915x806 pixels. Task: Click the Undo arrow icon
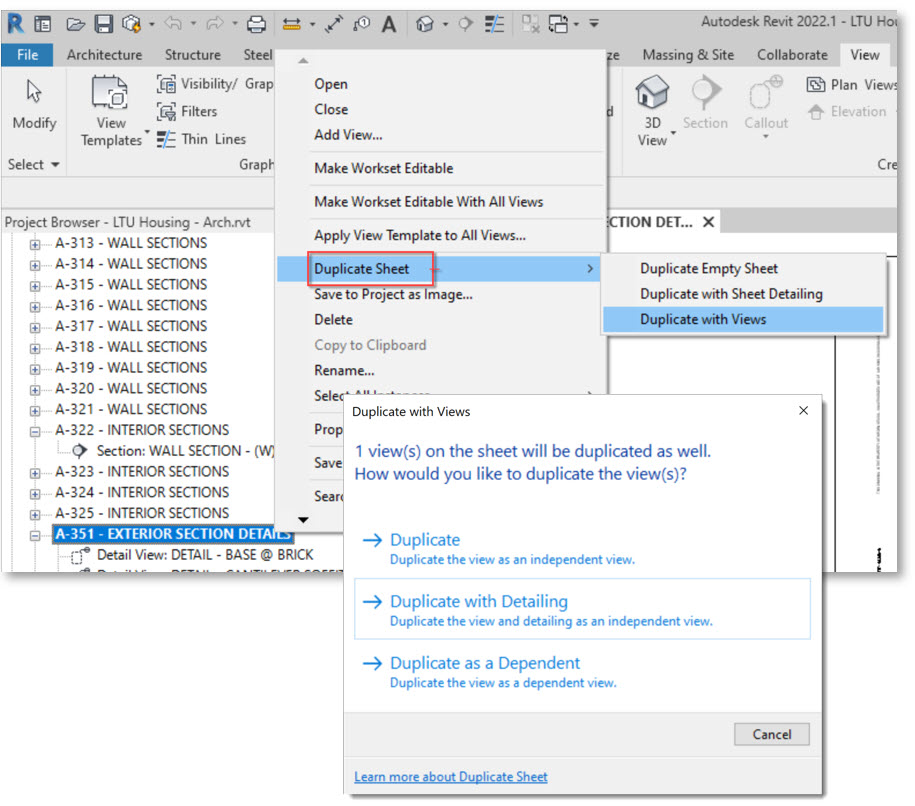(x=173, y=23)
